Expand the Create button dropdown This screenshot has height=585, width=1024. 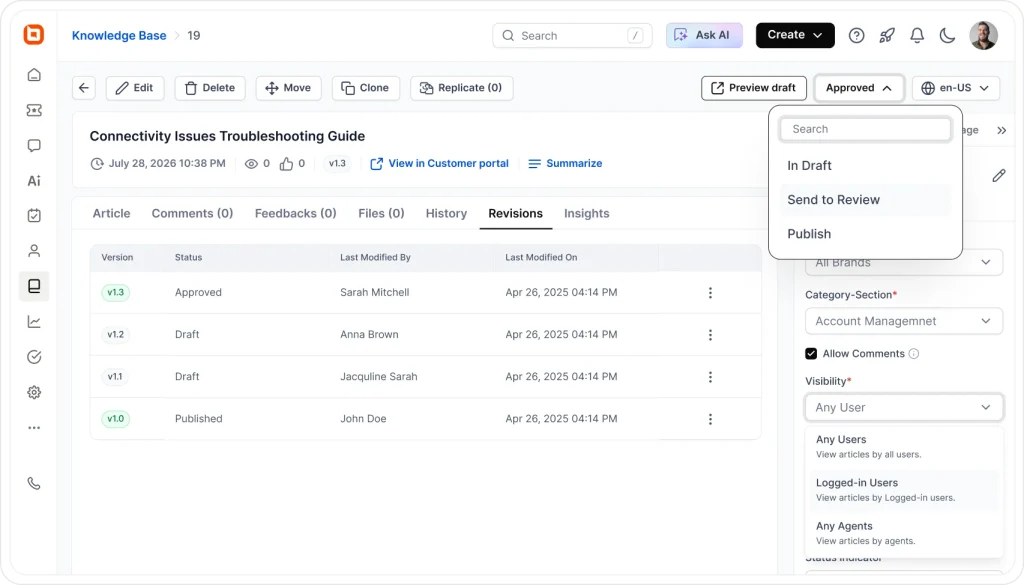tap(795, 35)
